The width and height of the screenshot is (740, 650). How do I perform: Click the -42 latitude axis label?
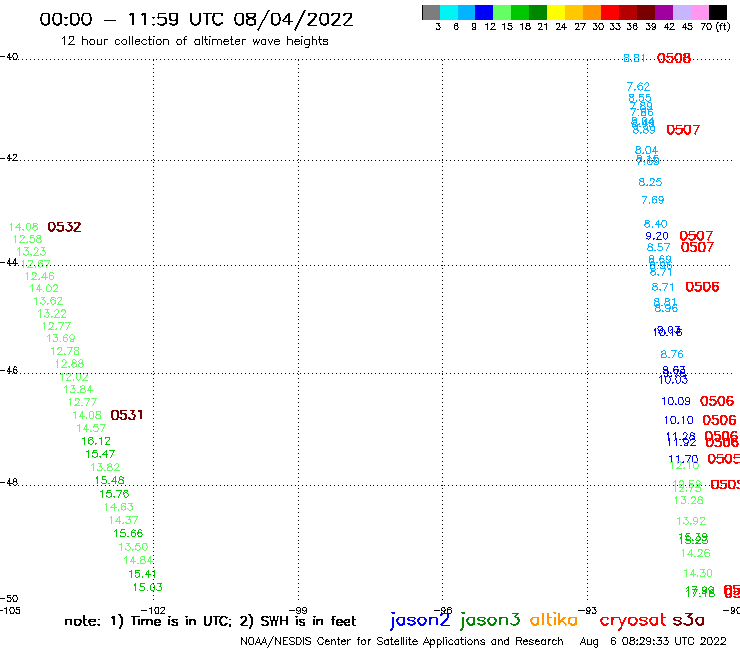point(9,157)
